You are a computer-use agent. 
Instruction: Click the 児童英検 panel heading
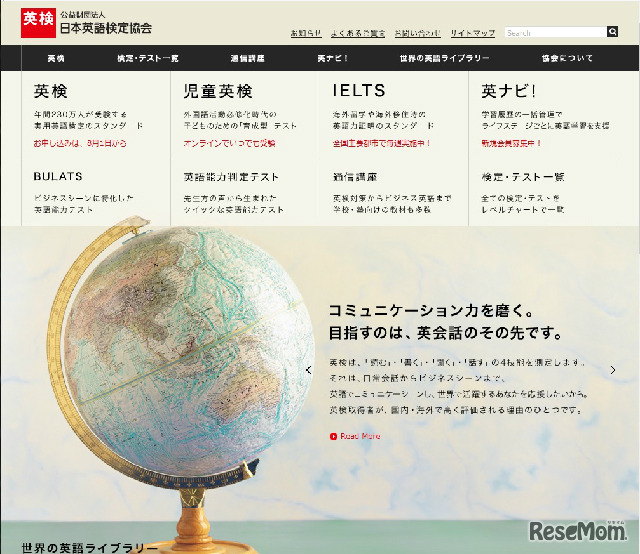coord(218,91)
